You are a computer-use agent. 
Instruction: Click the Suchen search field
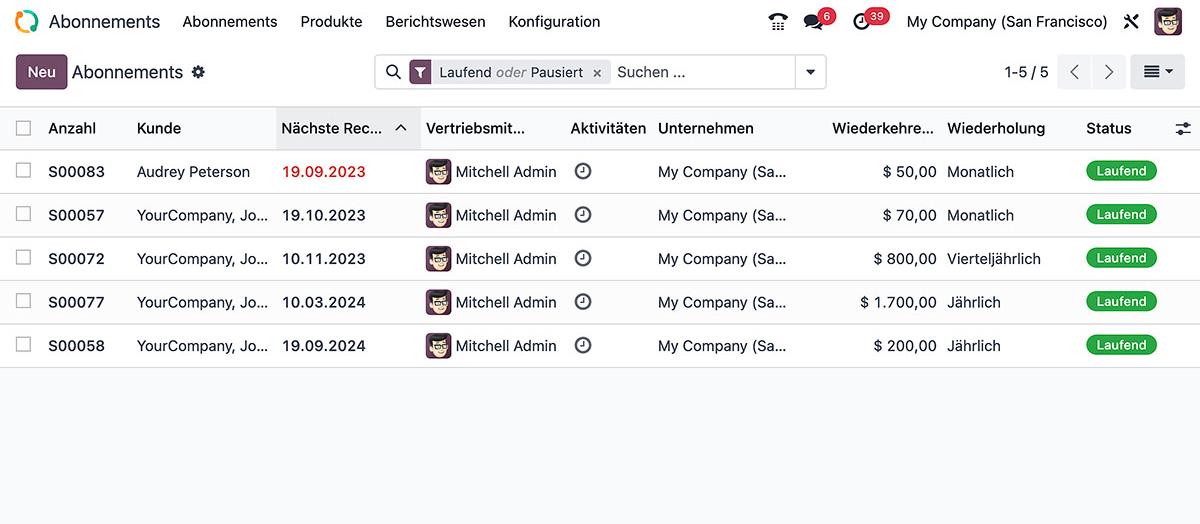tap(702, 72)
